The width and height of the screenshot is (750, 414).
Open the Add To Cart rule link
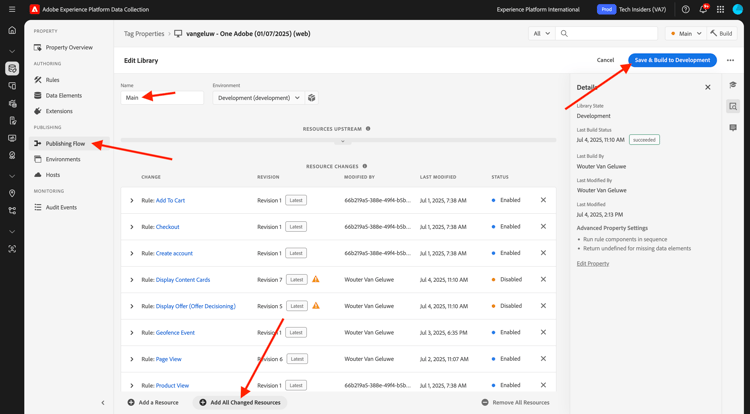(x=170, y=200)
